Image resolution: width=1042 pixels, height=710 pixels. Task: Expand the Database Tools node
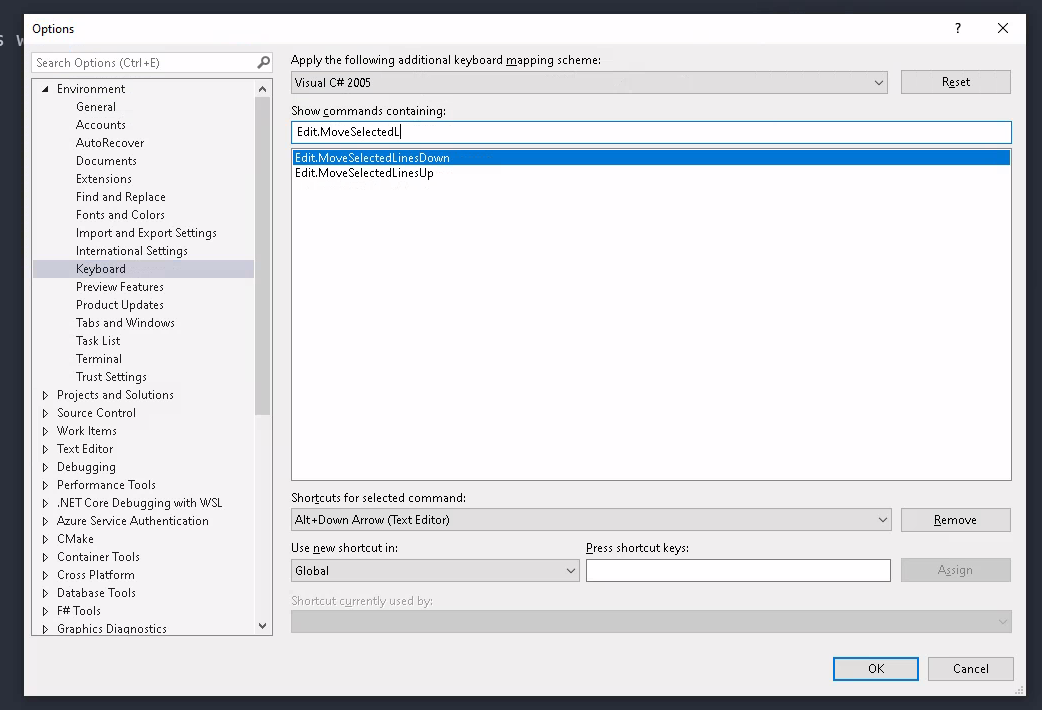pos(45,592)
